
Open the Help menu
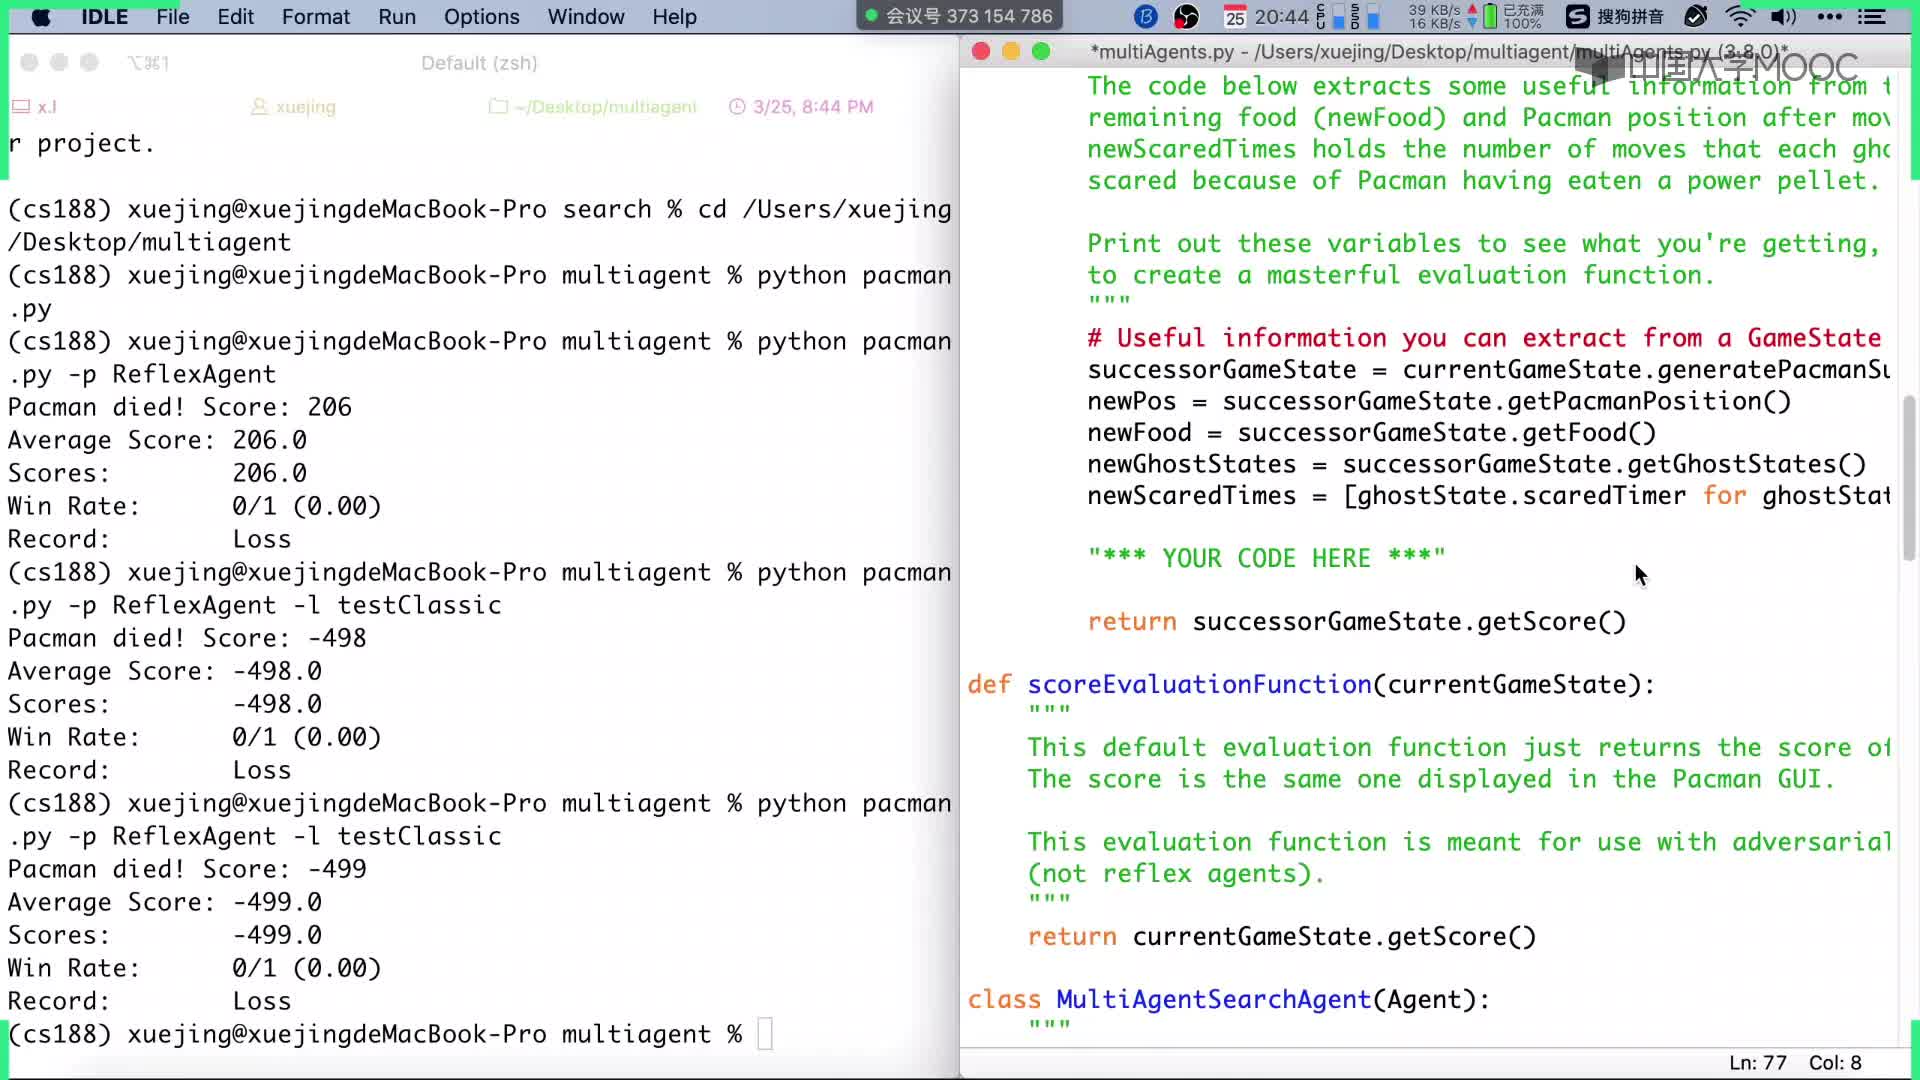674,17
